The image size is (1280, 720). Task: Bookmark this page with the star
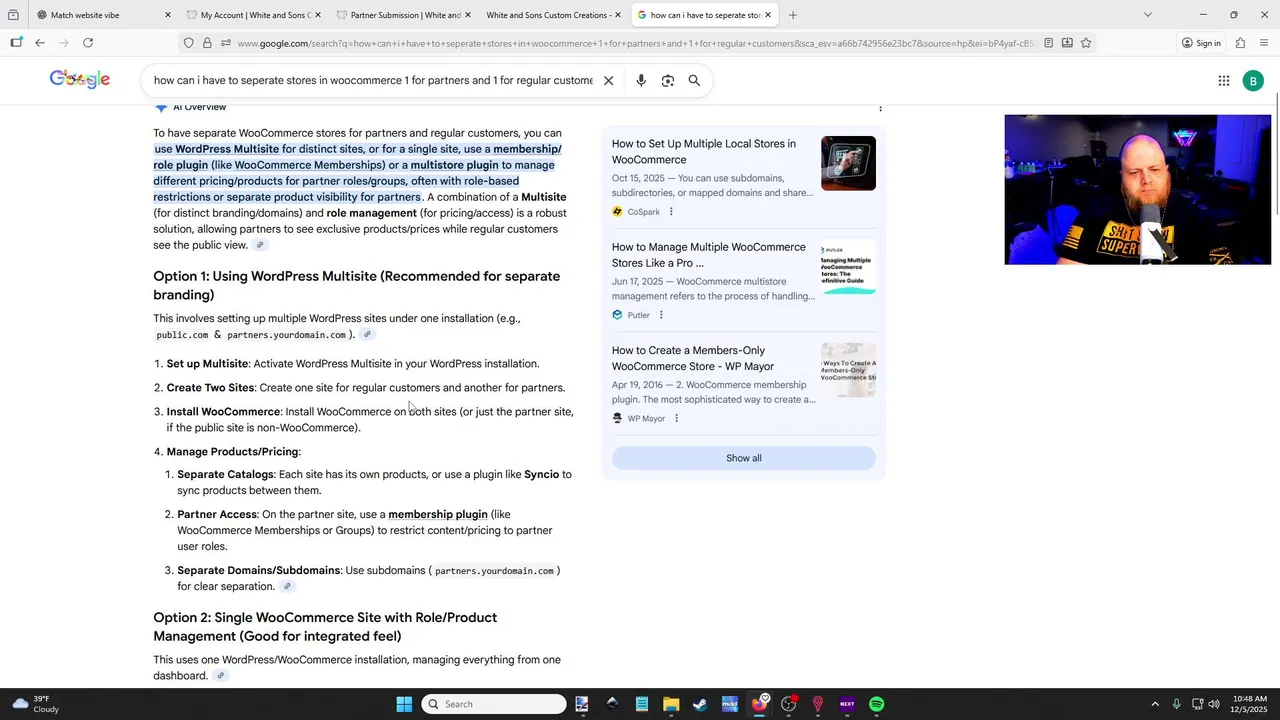(x=1086, y=43)
